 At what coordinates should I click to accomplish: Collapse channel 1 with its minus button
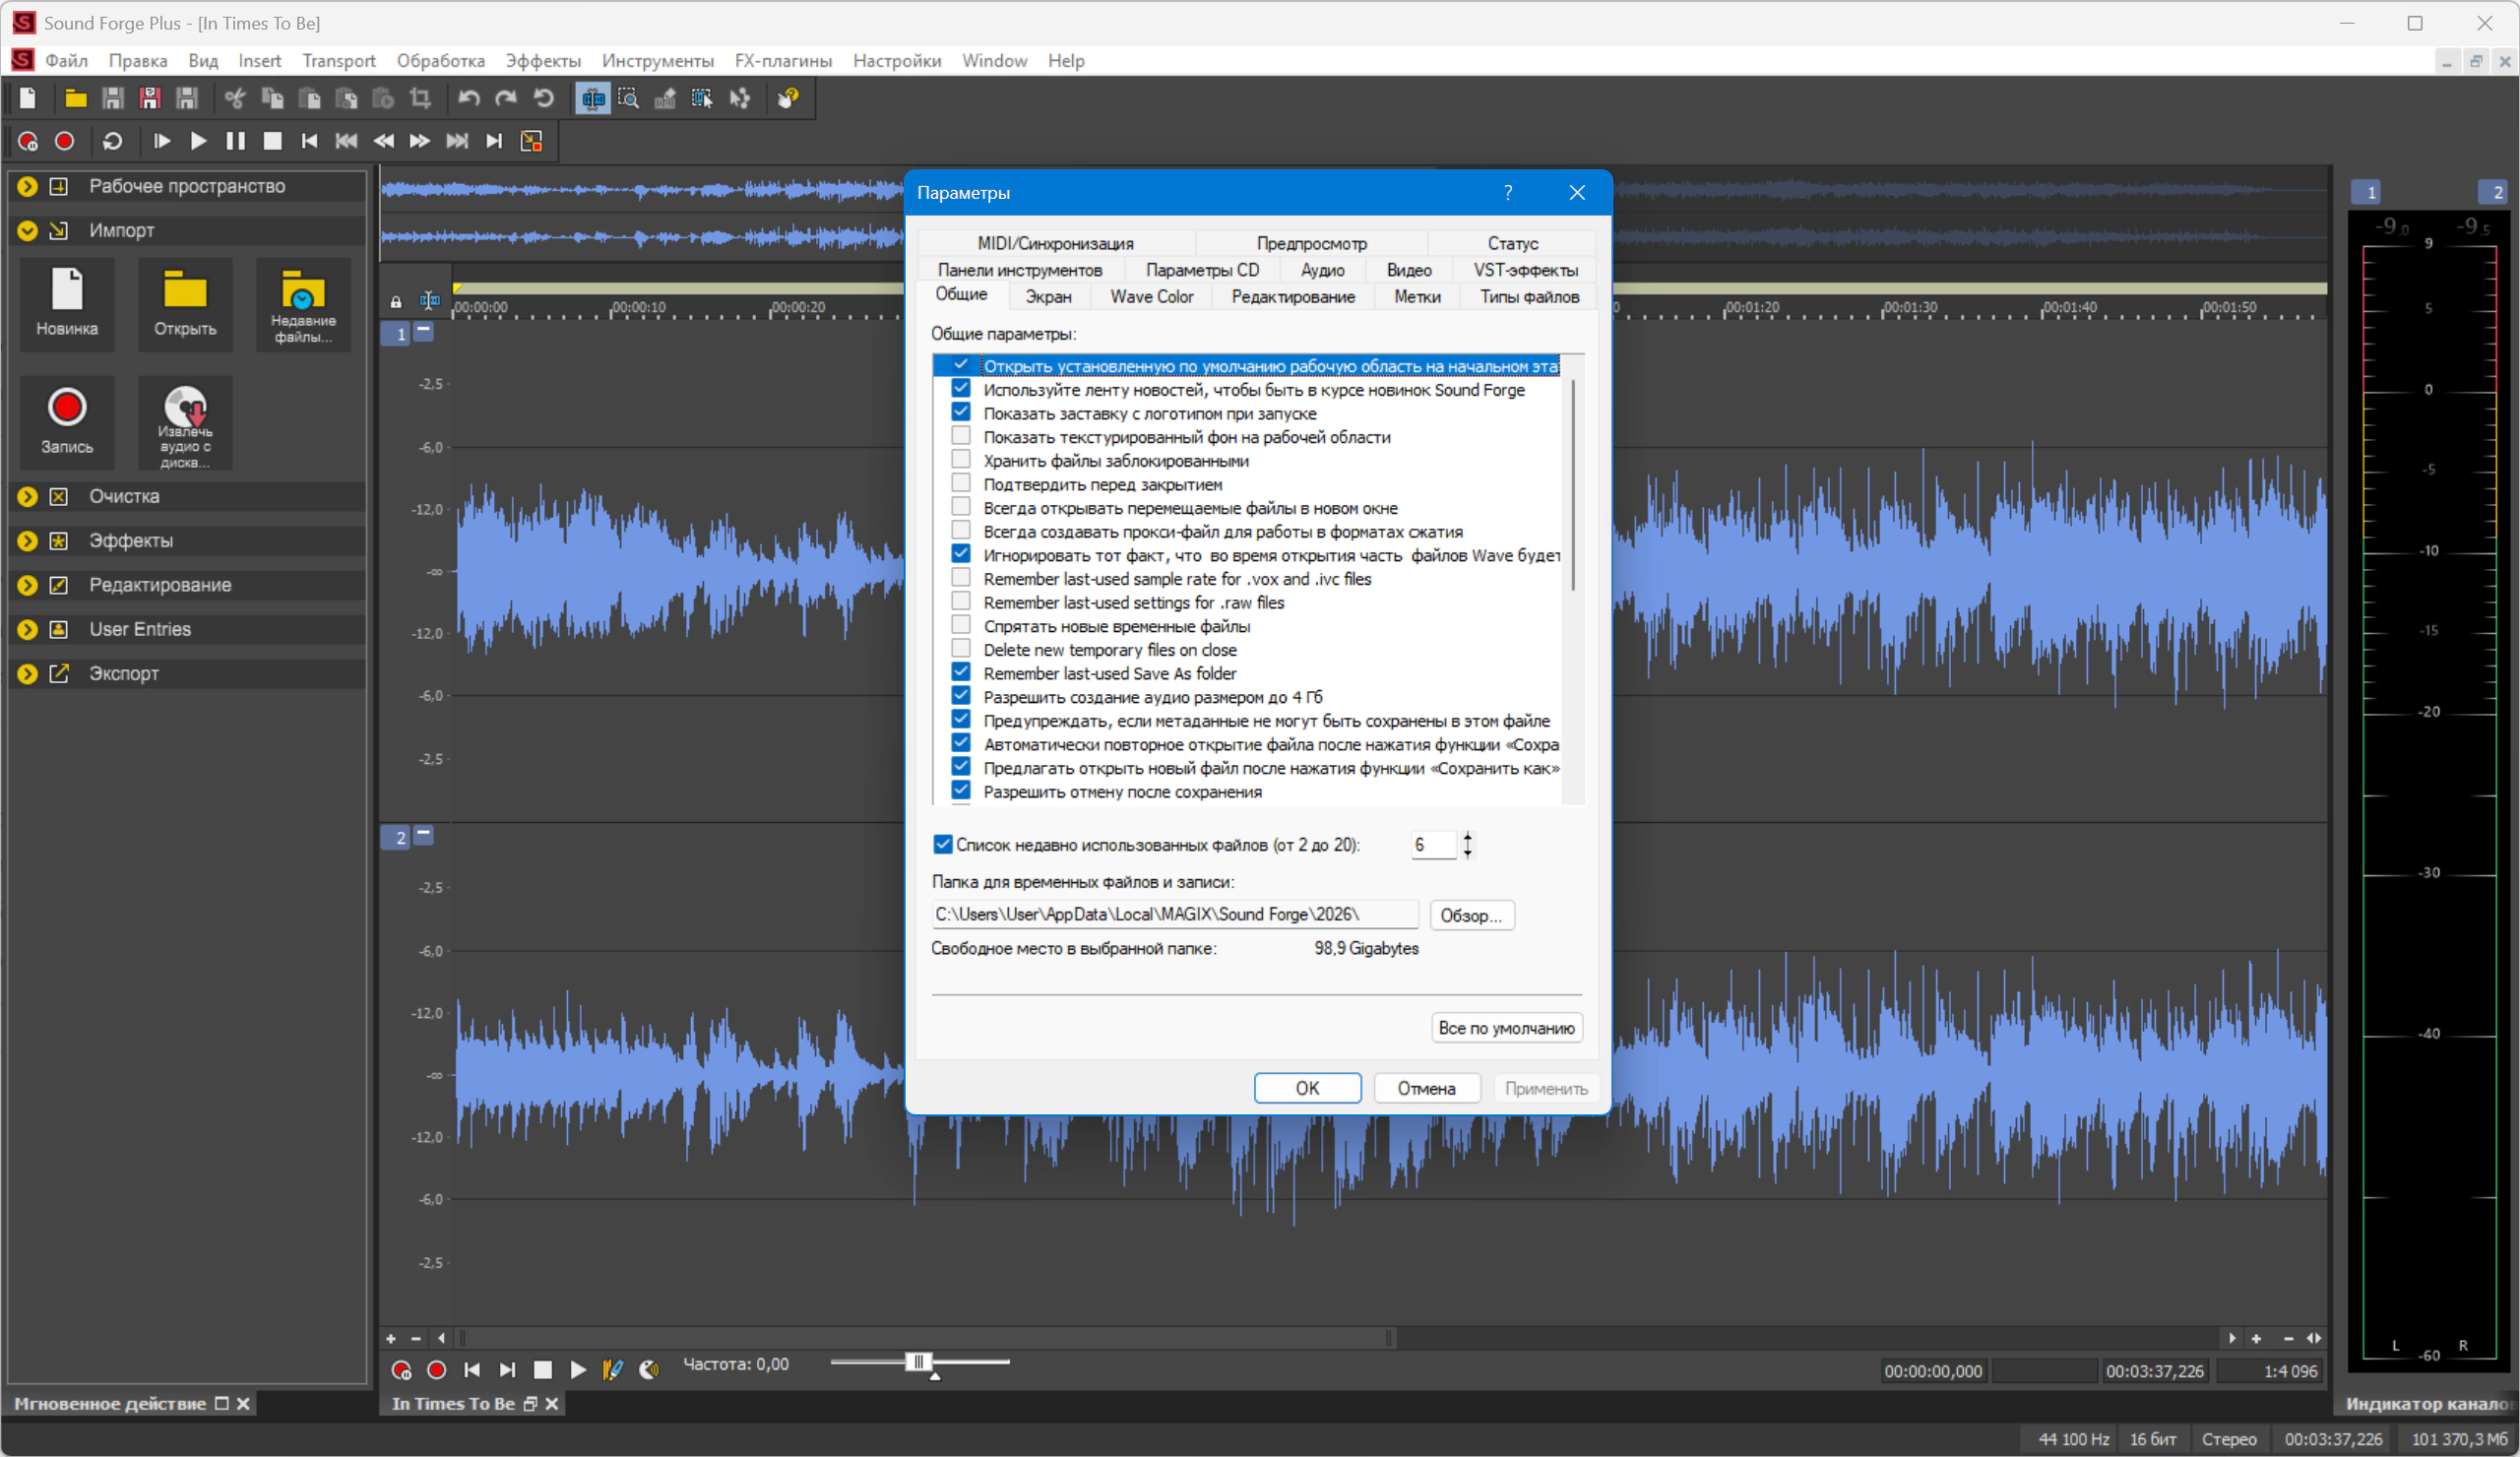click(424, 331)
